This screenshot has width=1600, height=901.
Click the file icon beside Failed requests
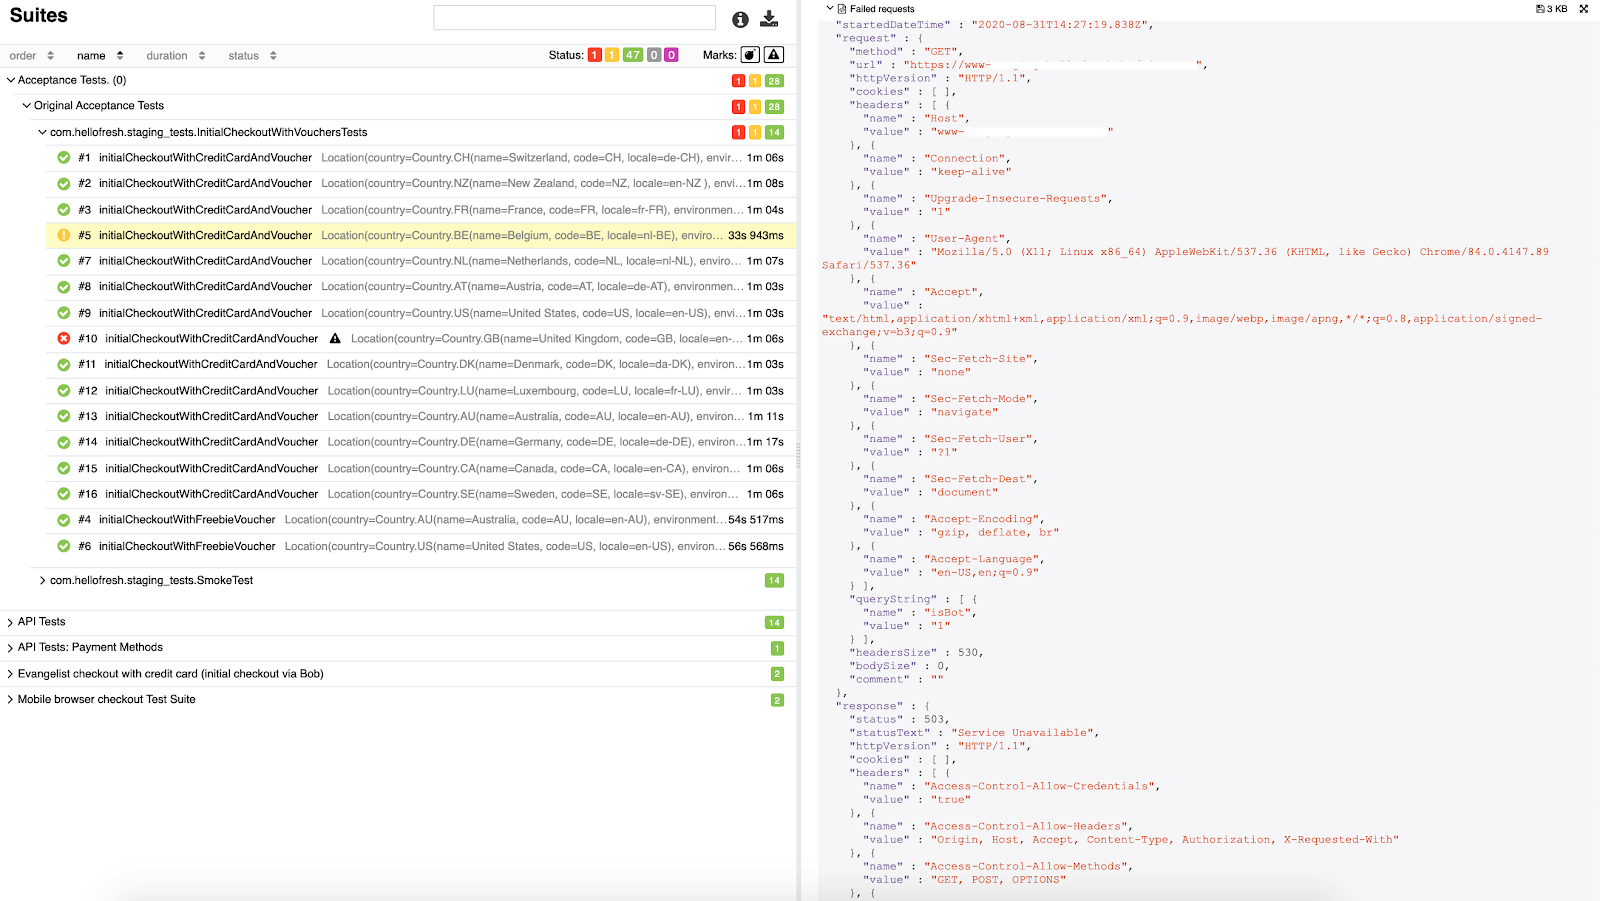pyautogui.click(x=842, y=9)
